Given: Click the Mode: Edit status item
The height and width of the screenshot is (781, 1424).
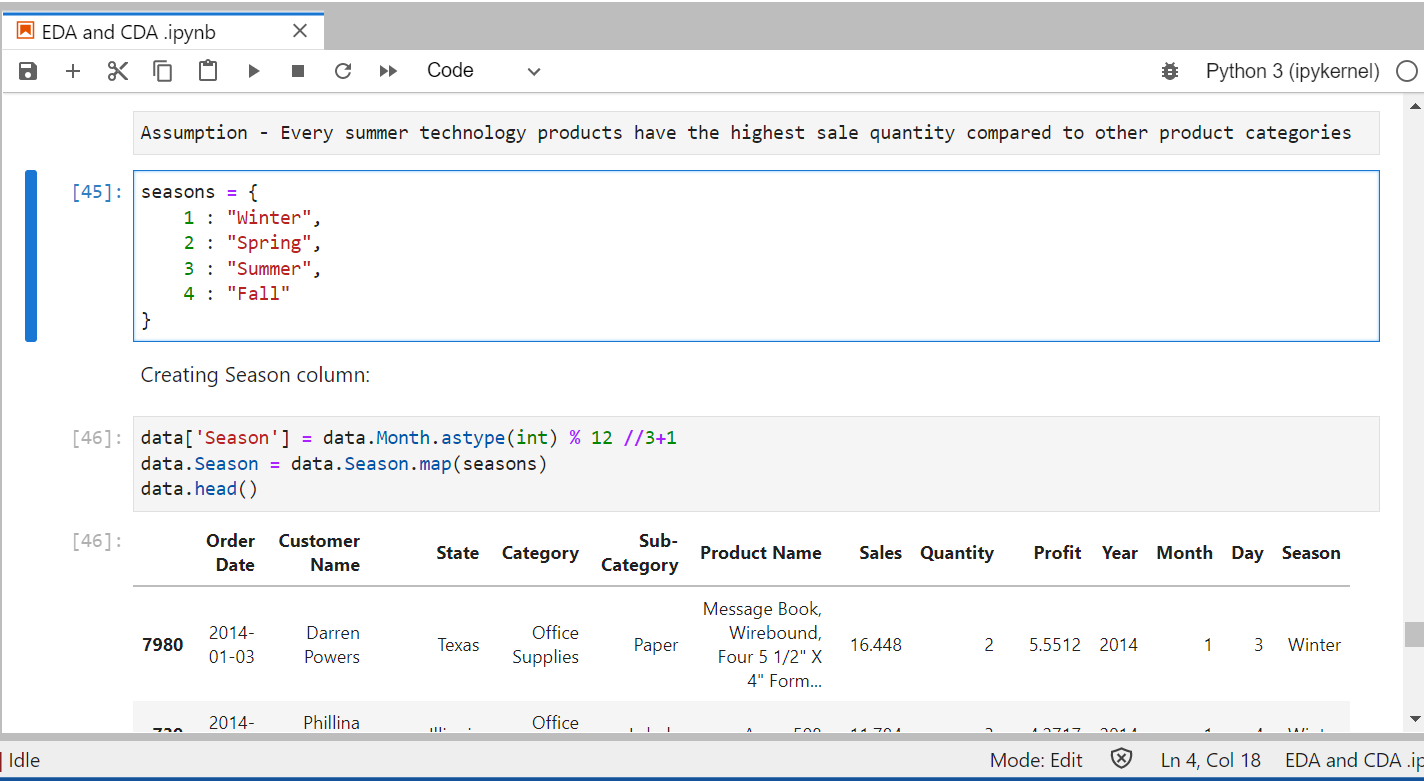Looking at the screenshot, I should pyautogui.click(x=1036, y=759).
